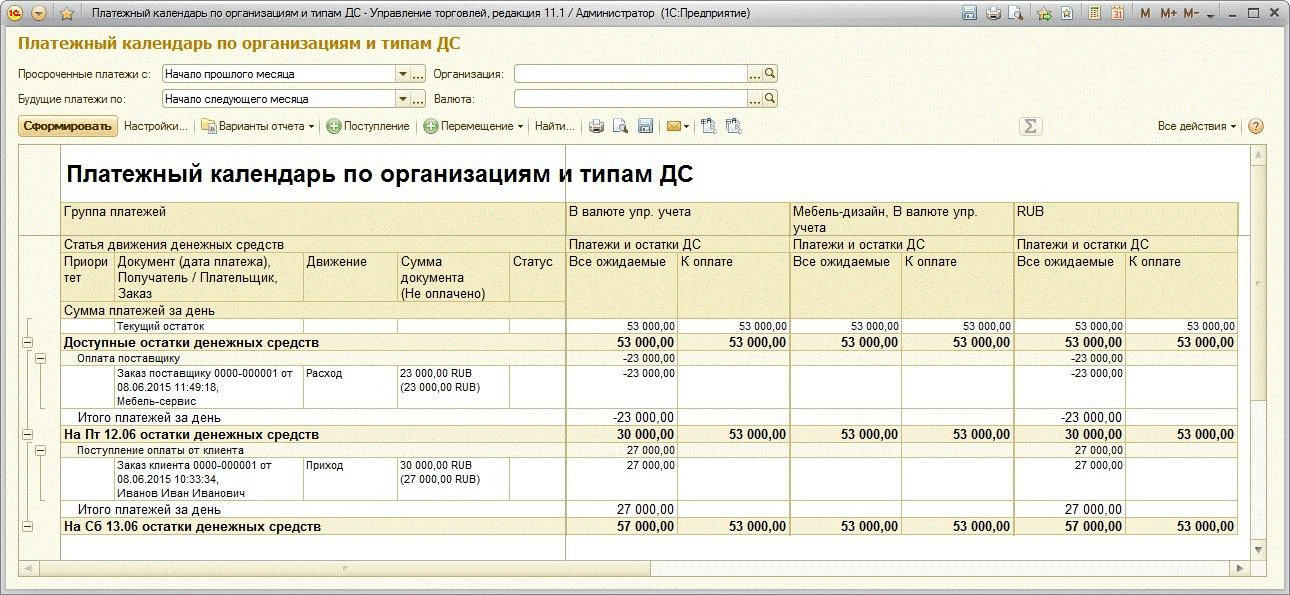This screenshot has width=1290, height=595.
Task: Click the ellipsis button in the Валюта field
Action: [755, 99]
